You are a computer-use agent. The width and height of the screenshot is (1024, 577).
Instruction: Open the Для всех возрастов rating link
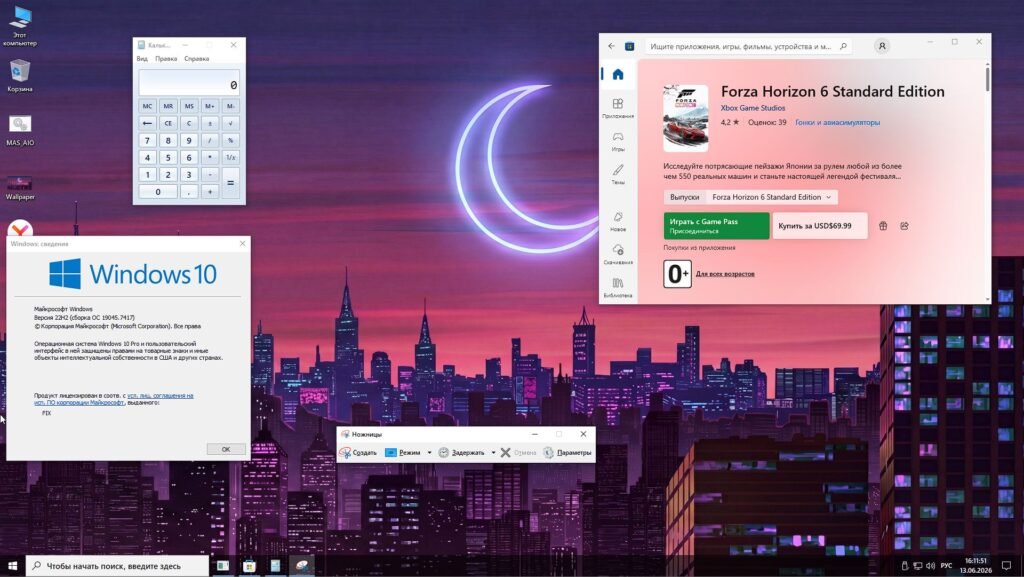(x=725, y=274)
